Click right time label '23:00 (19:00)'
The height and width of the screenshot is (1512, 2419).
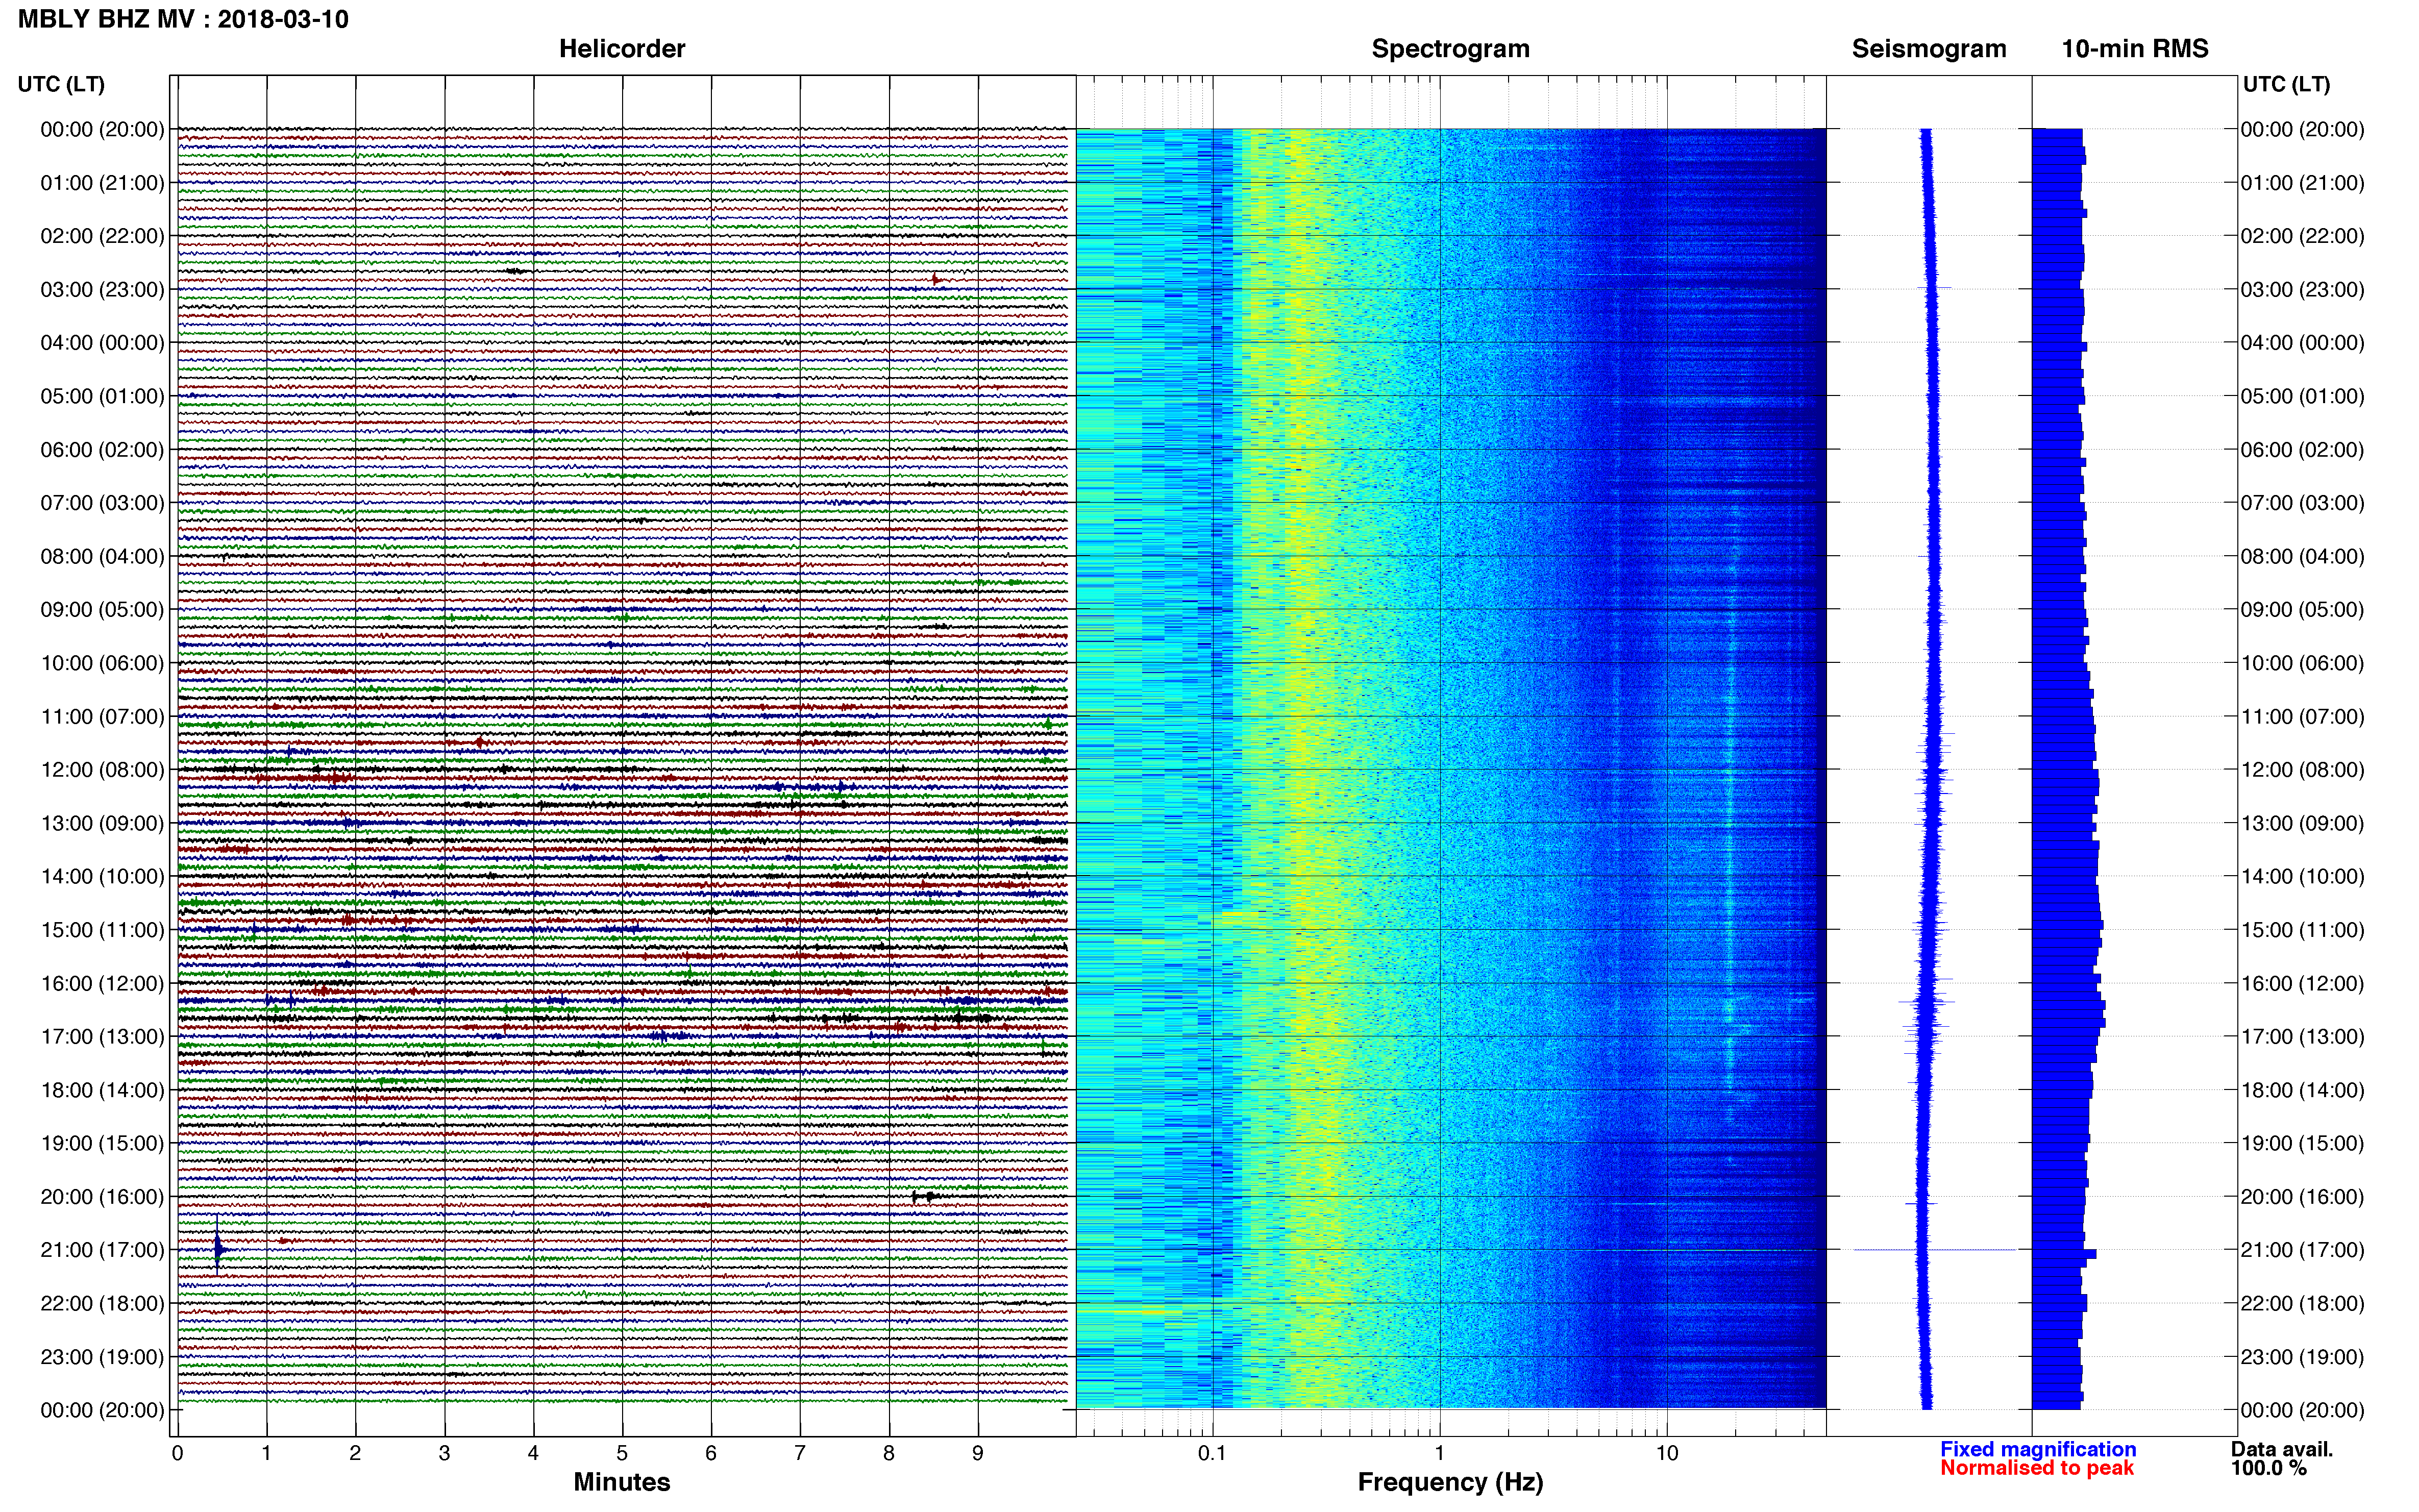click(x=2302, y=1357)
